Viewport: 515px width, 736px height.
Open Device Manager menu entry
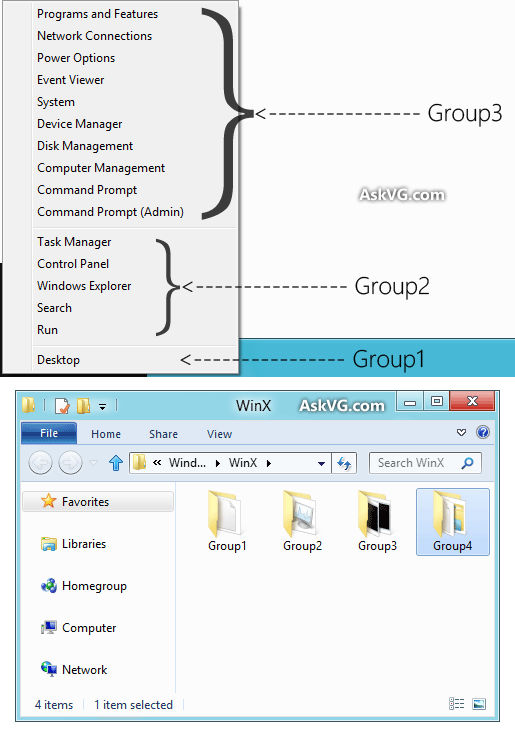(x=79, y=124)
